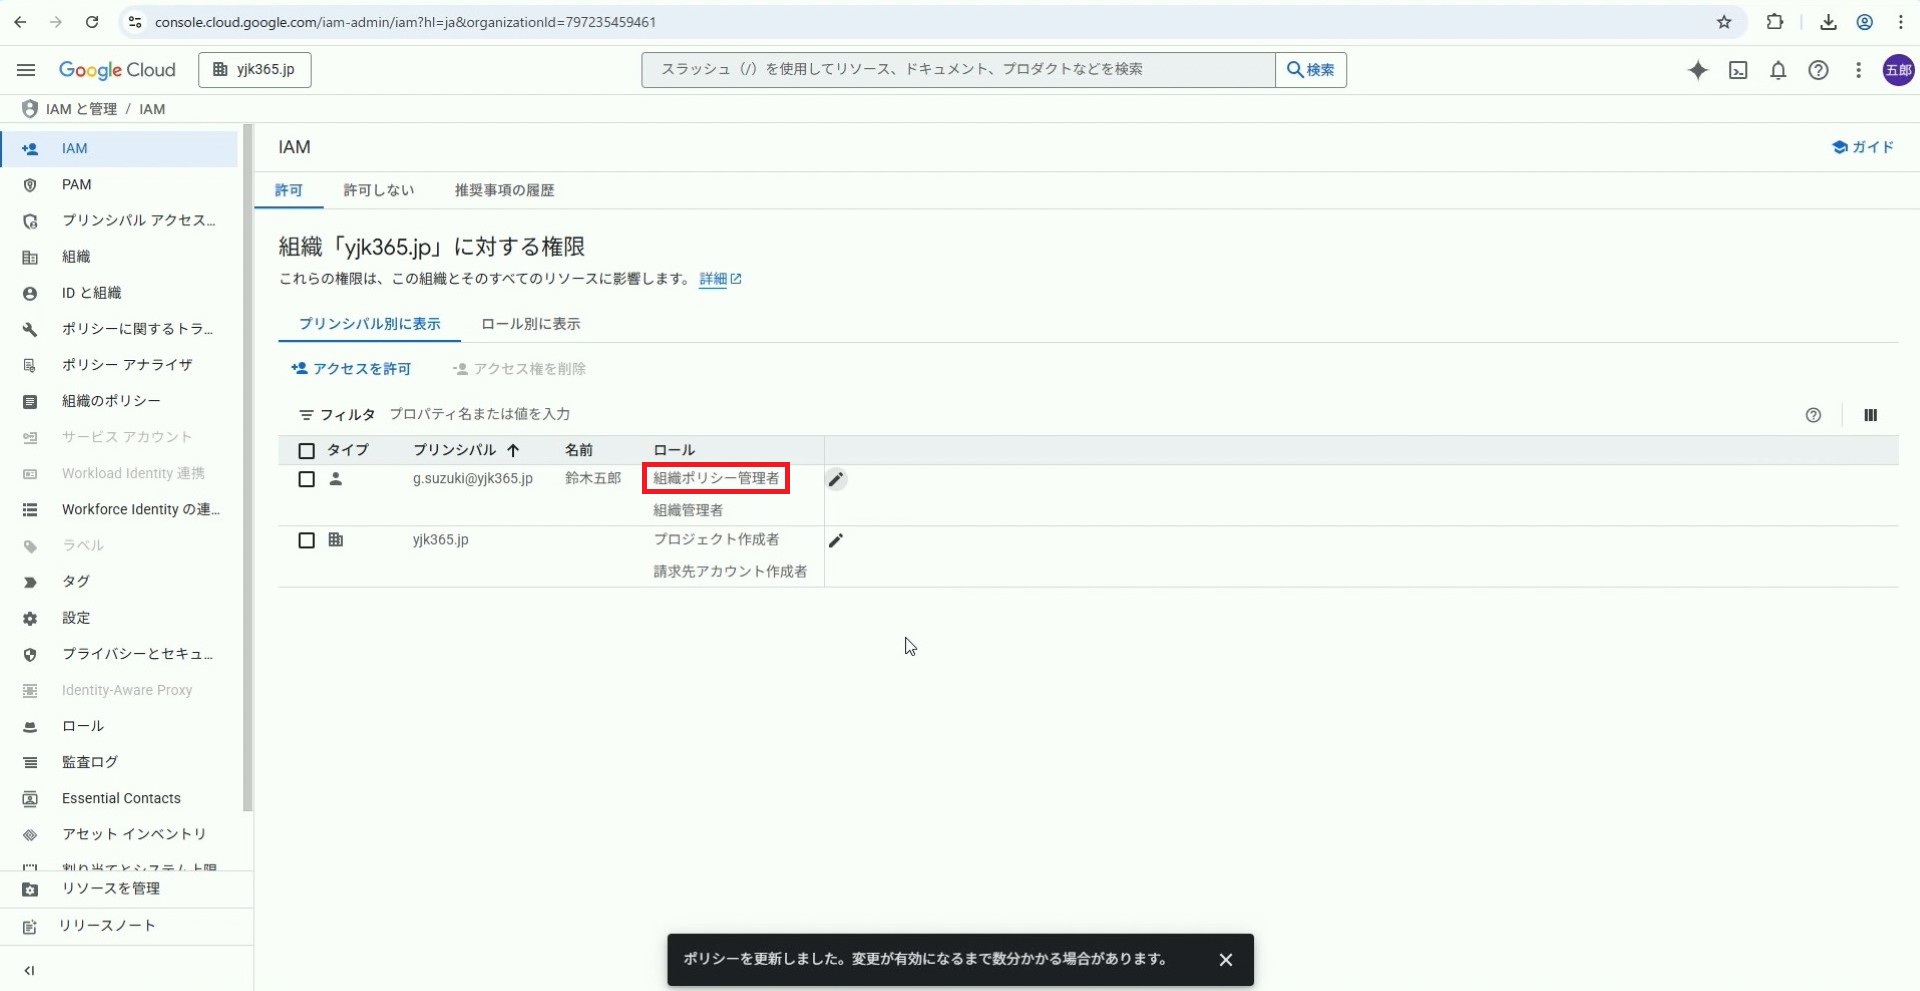Click the アクセスを許可 button
Image resolution: width=1920 pixels, height=991 pixels.
351,369
